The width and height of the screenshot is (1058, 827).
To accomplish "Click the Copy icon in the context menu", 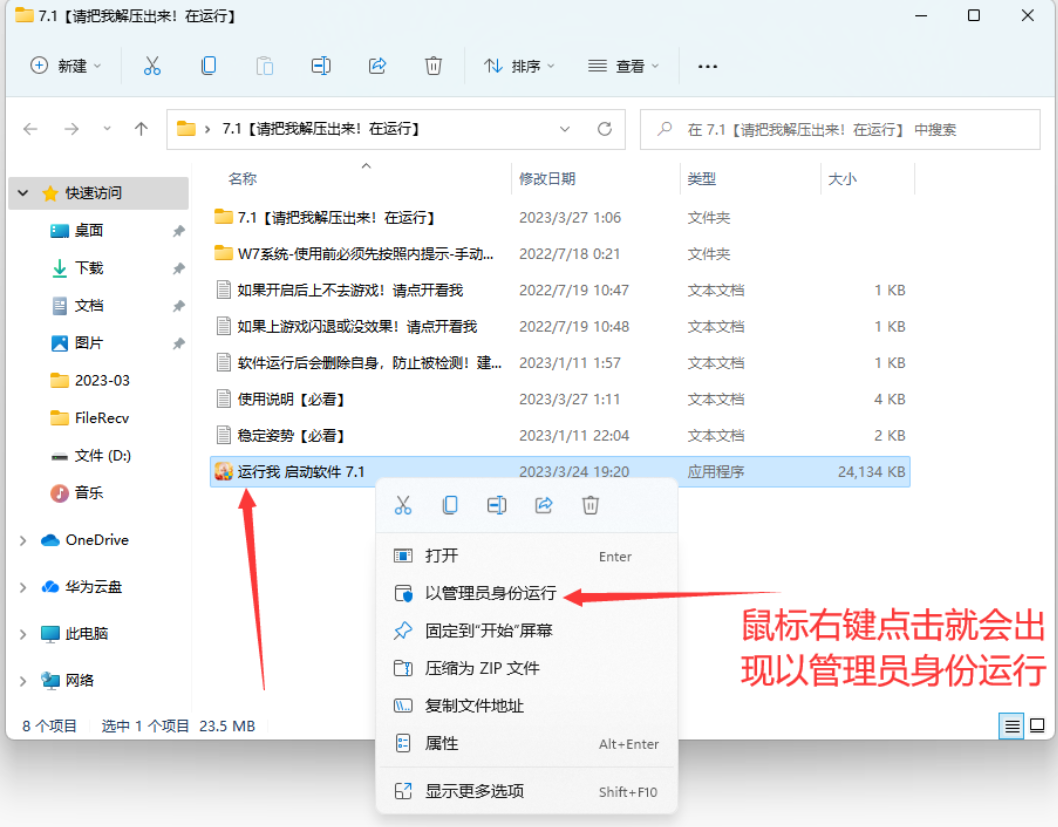I will [x=450, y=505].
